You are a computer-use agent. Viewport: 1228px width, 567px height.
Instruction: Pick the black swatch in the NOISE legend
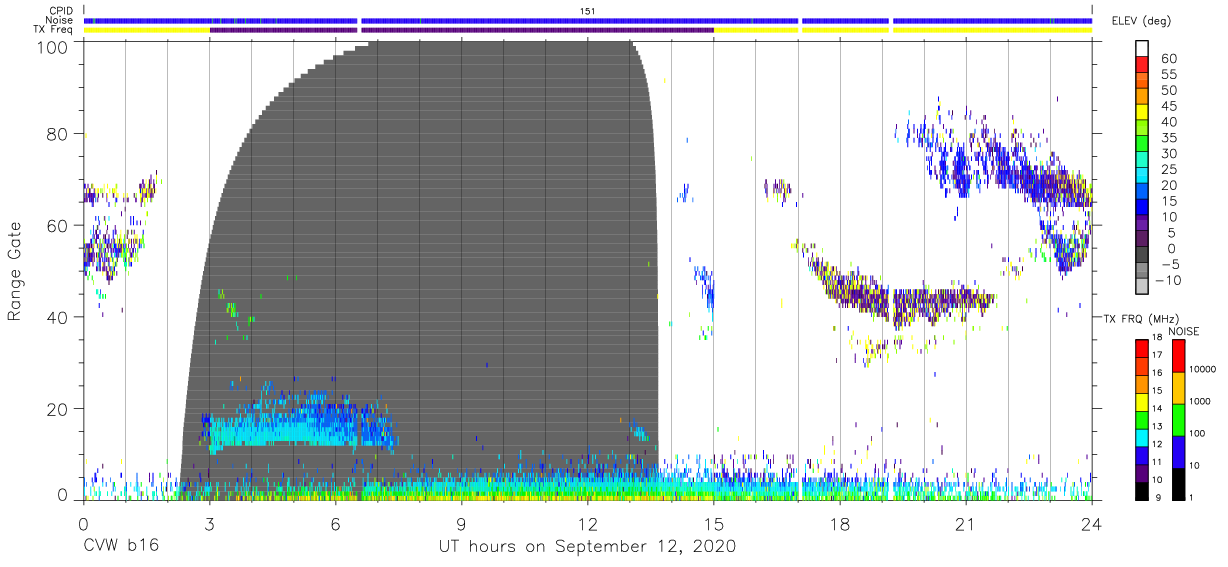coord(1178,482)
